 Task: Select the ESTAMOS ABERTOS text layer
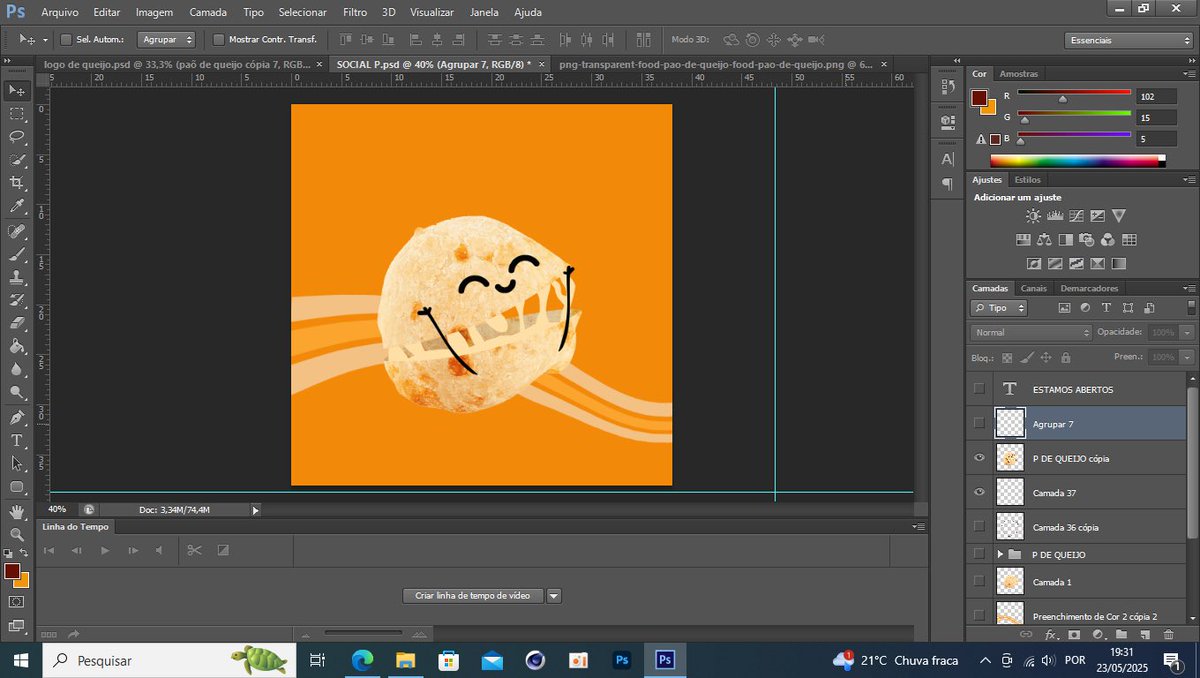click(x=1072, y=389)
